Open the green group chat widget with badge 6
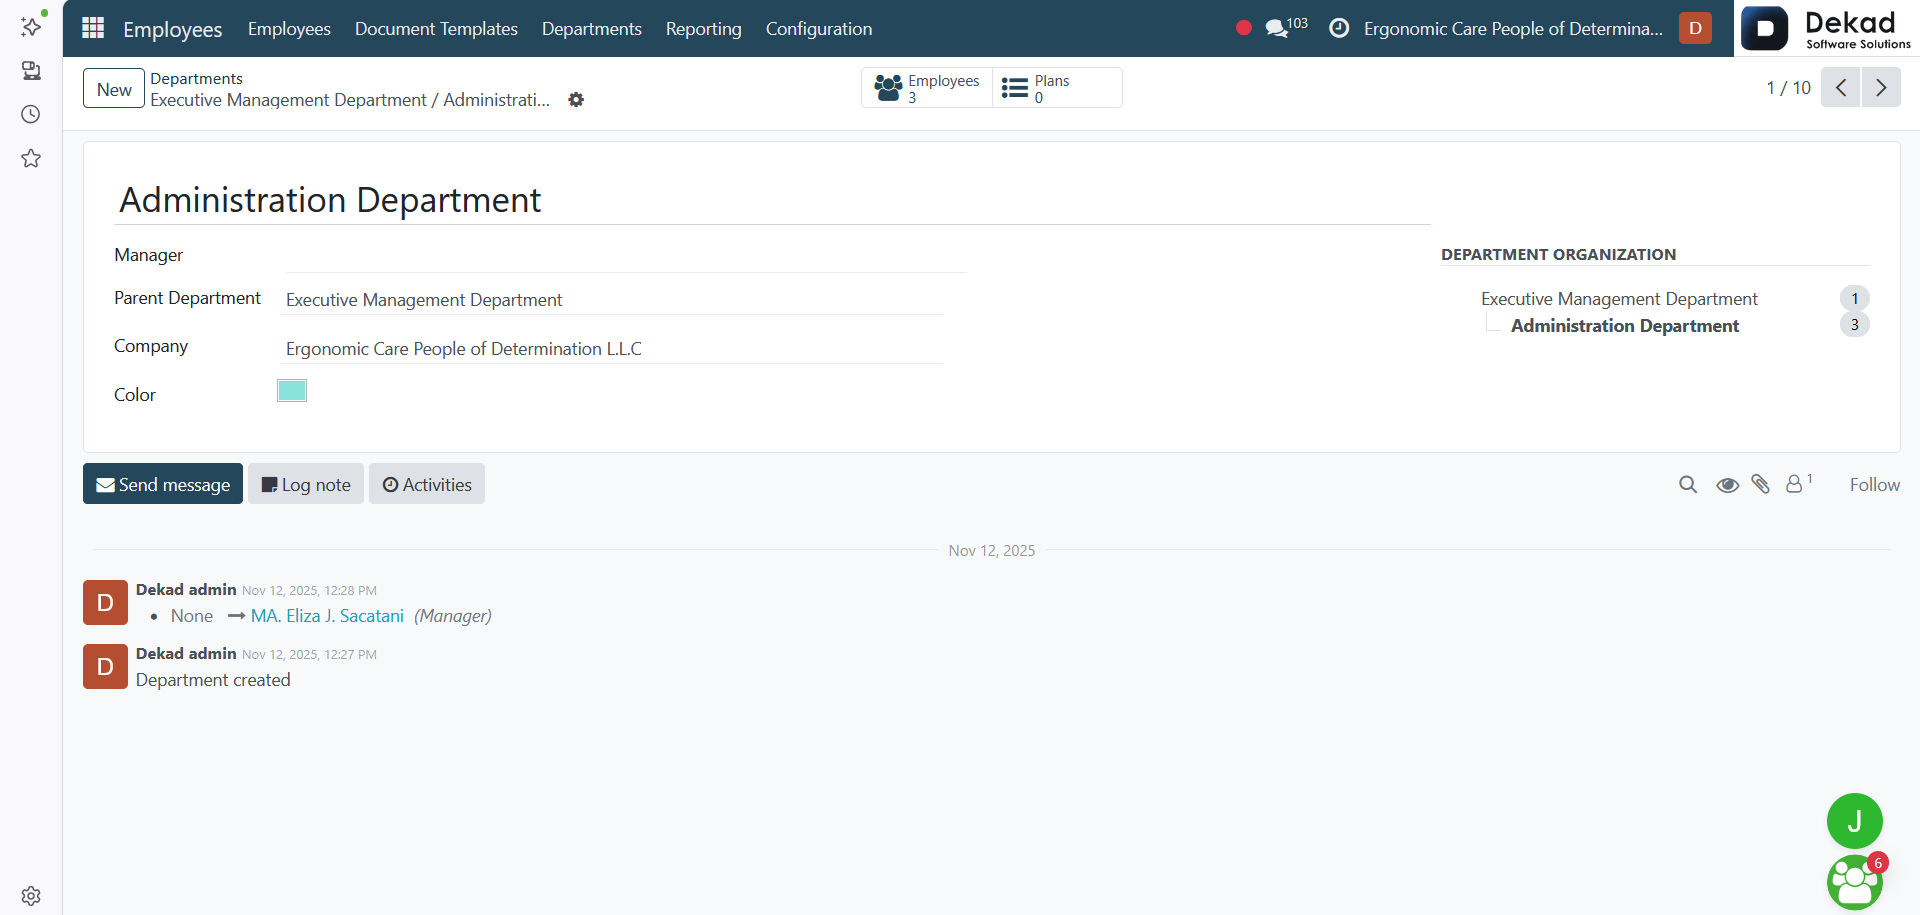The image size is (1920, 915). 1854,881
